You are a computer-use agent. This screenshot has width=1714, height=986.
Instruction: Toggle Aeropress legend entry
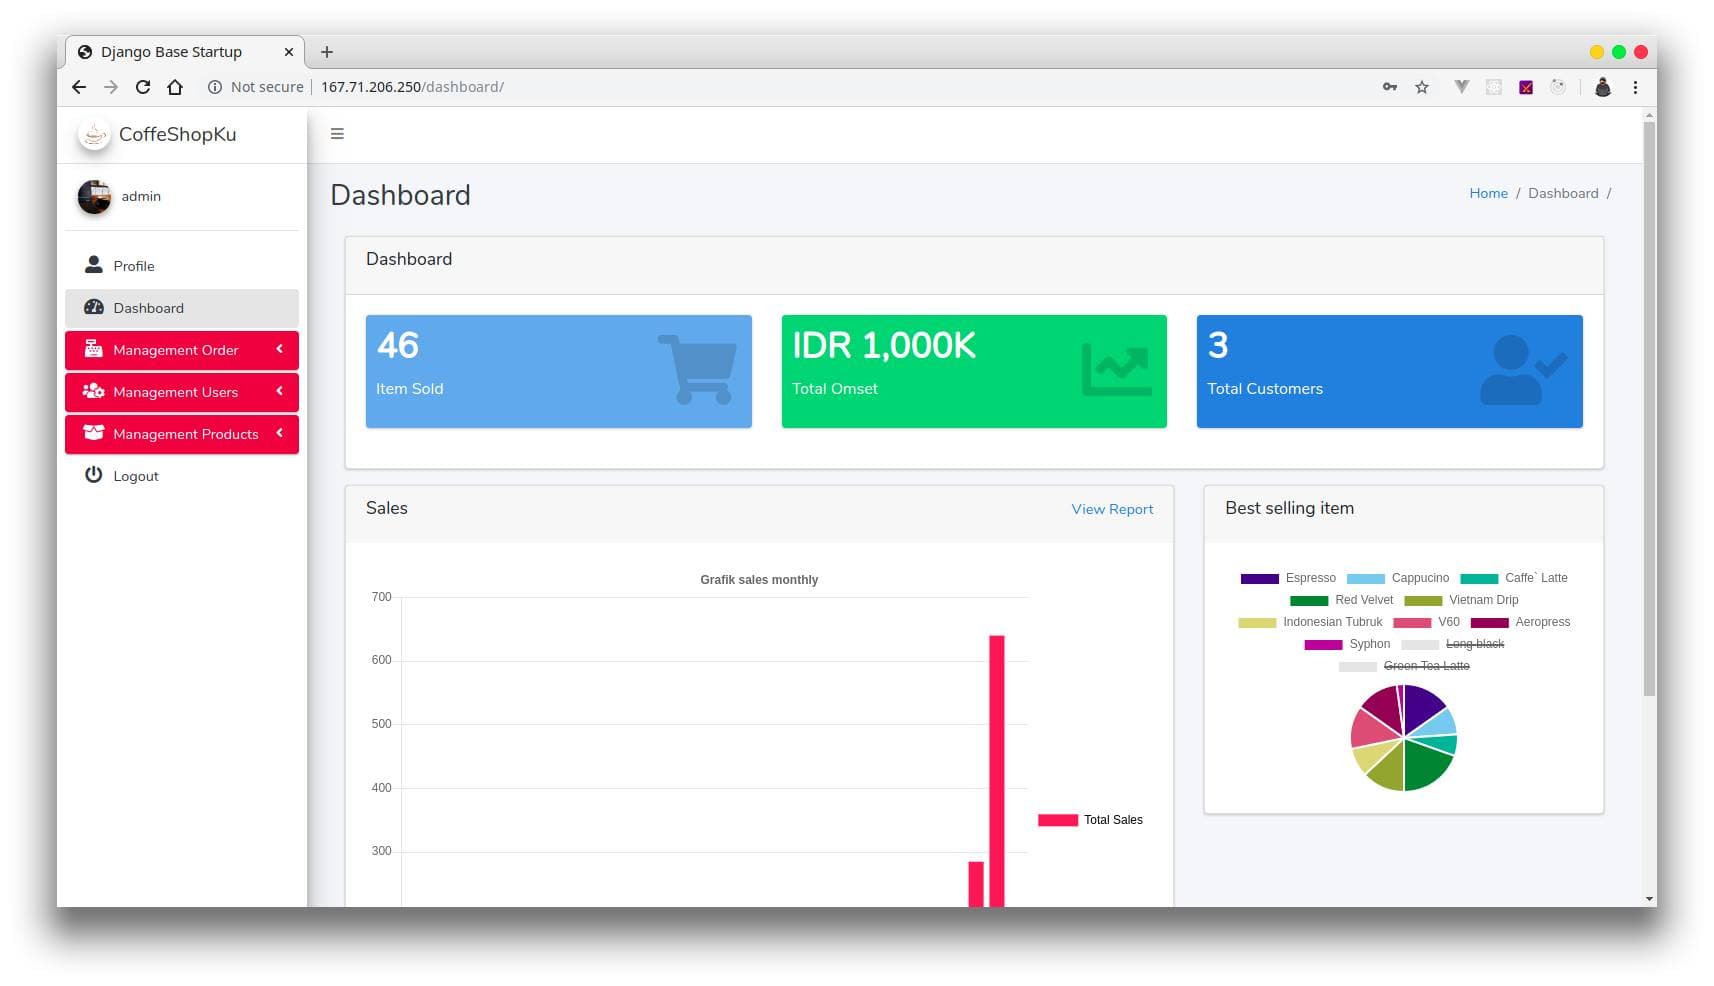(1520, 622)
